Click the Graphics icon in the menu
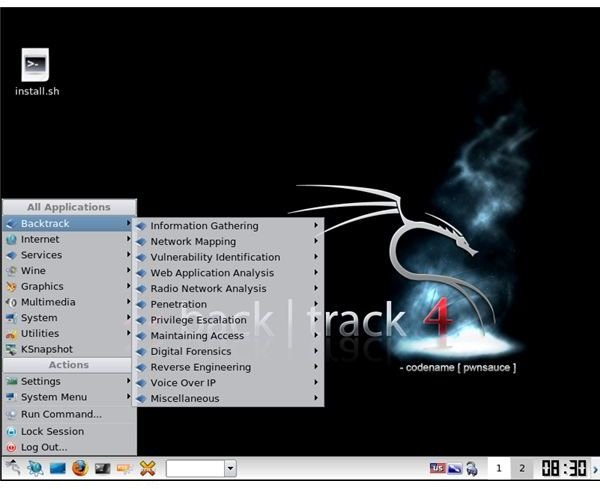This screenshot has height=489, width=600. [11, 286]
